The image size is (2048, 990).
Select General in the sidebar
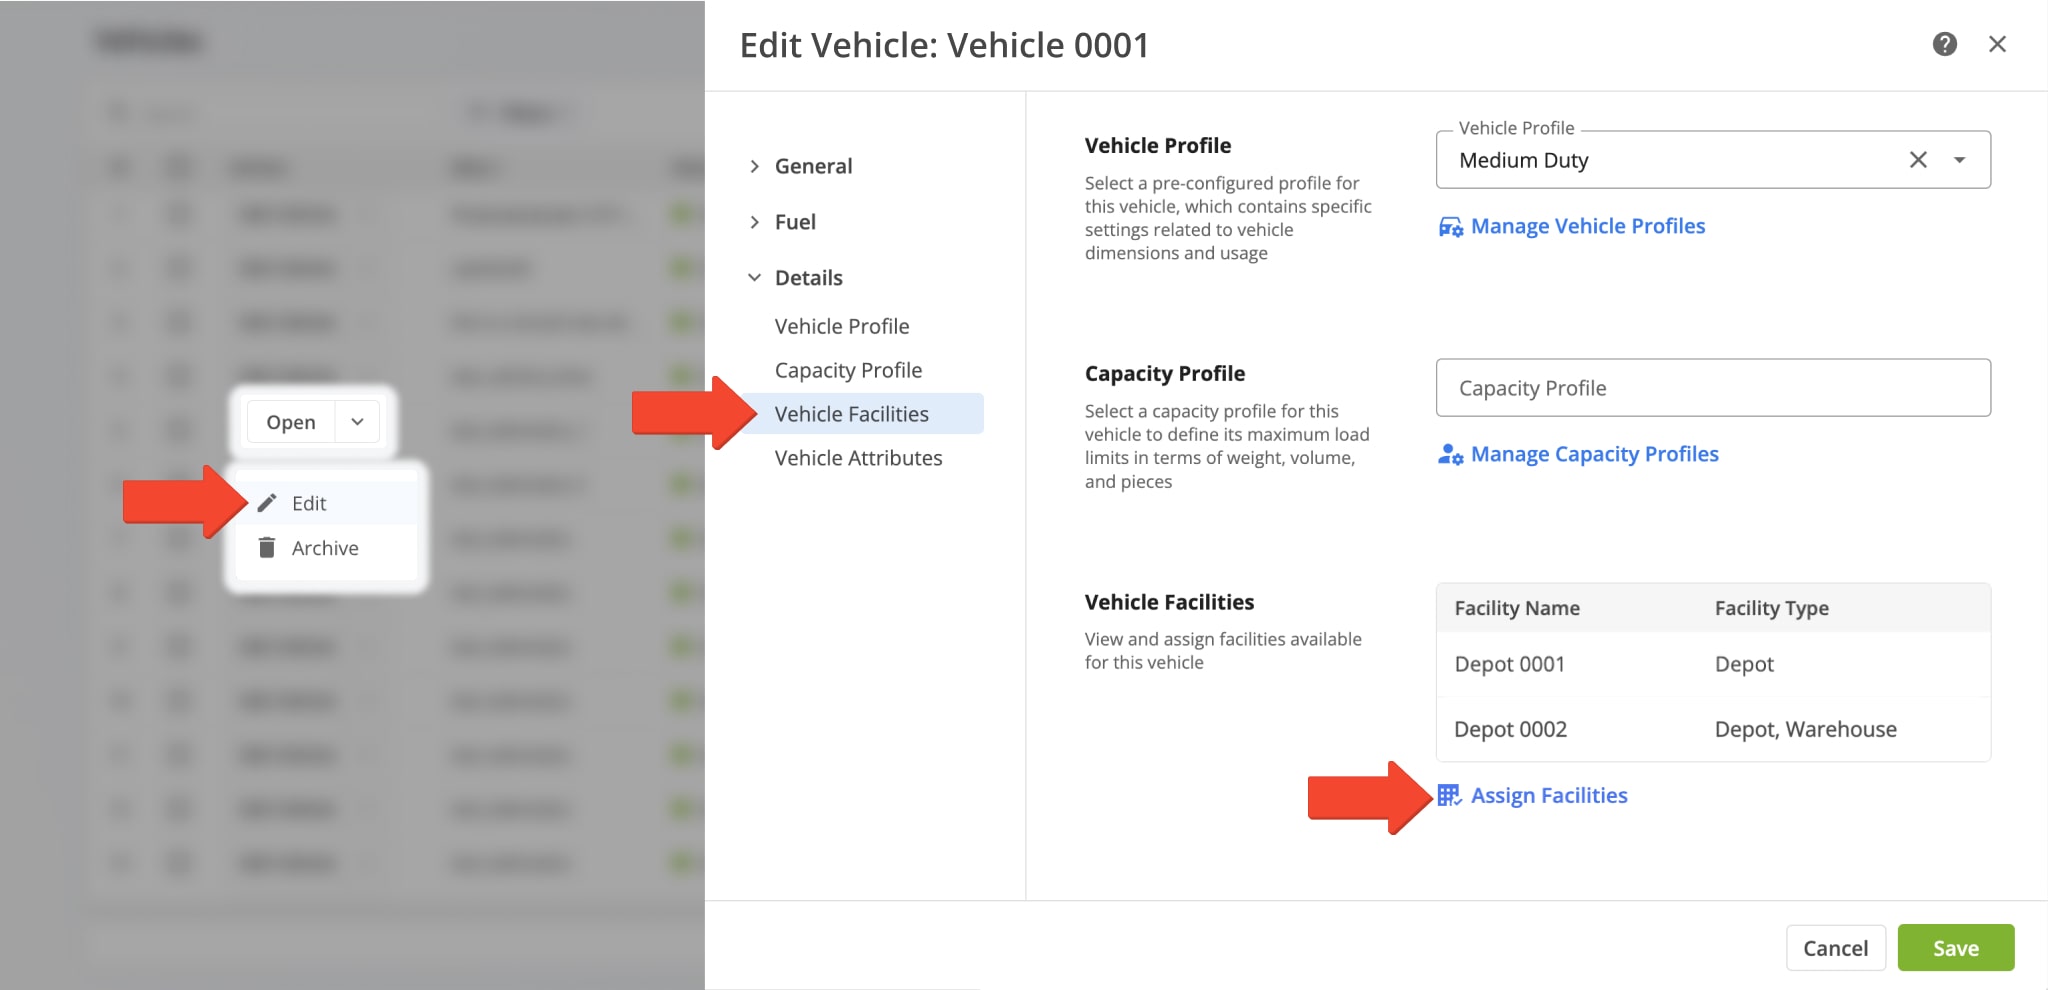click(813, 166)
